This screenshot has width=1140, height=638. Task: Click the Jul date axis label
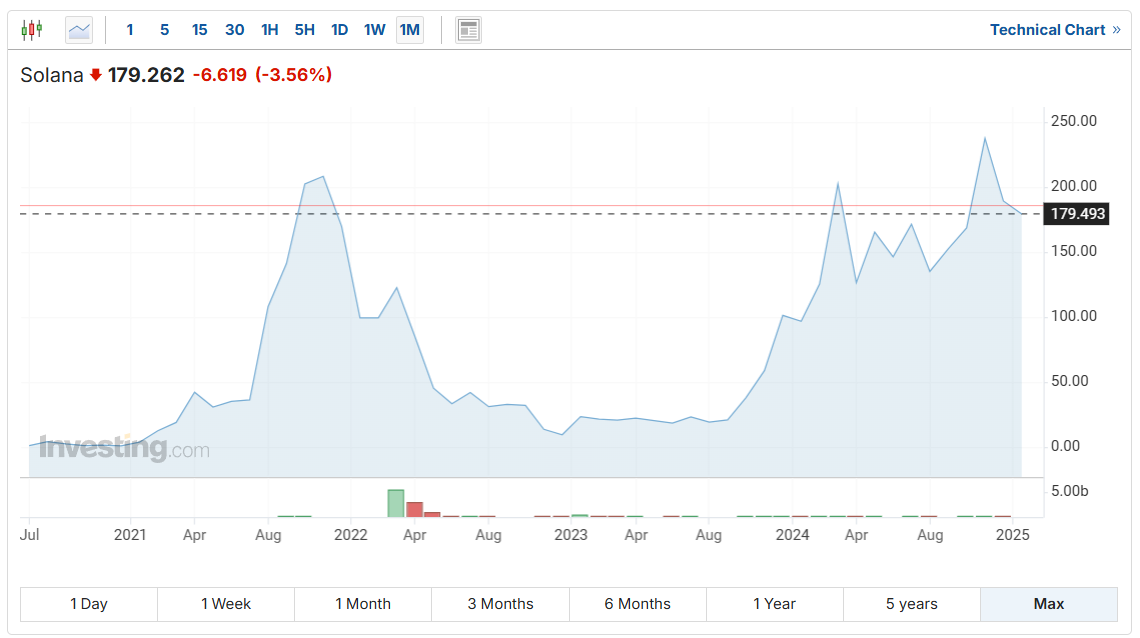click(x=30, y=535)
